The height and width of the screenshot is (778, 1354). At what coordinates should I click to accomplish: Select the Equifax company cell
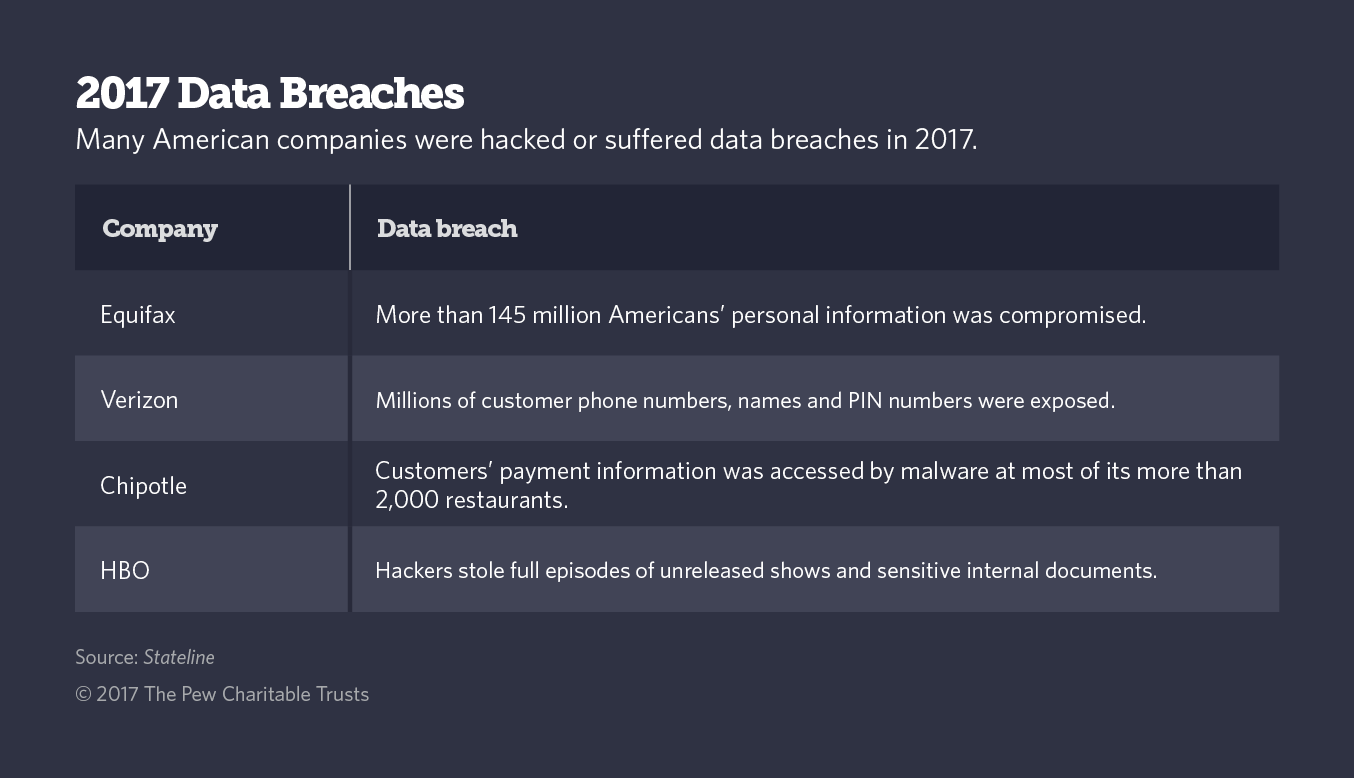(x=138, y=315)
